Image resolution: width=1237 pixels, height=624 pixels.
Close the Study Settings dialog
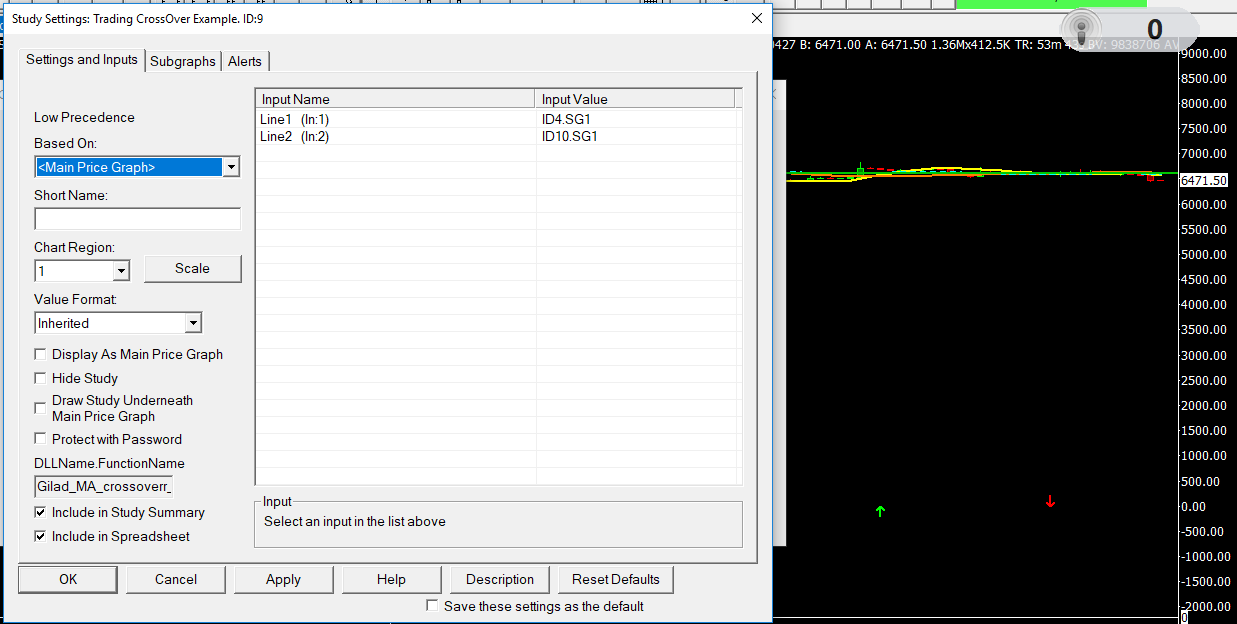click(x=756, y=18)
